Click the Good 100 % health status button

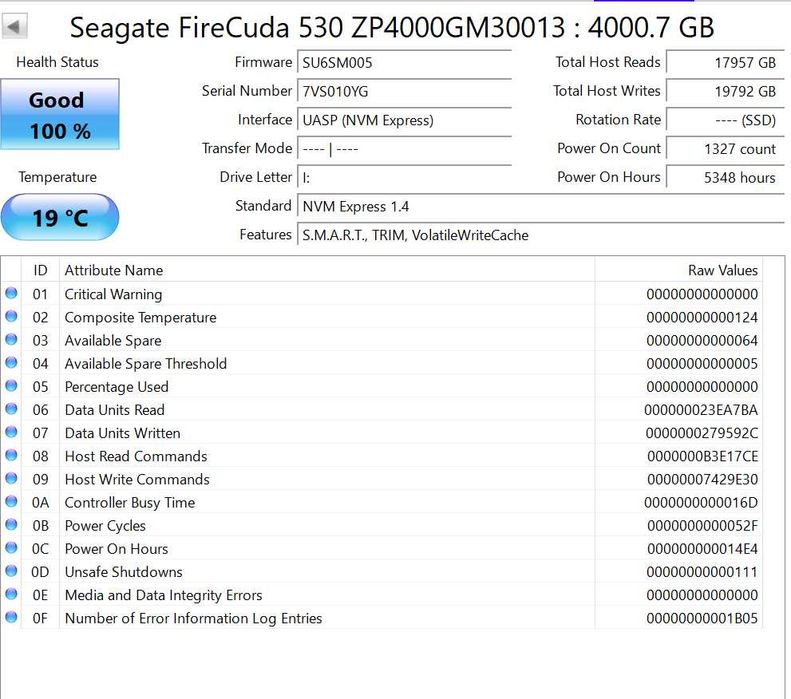pos(60,114)
